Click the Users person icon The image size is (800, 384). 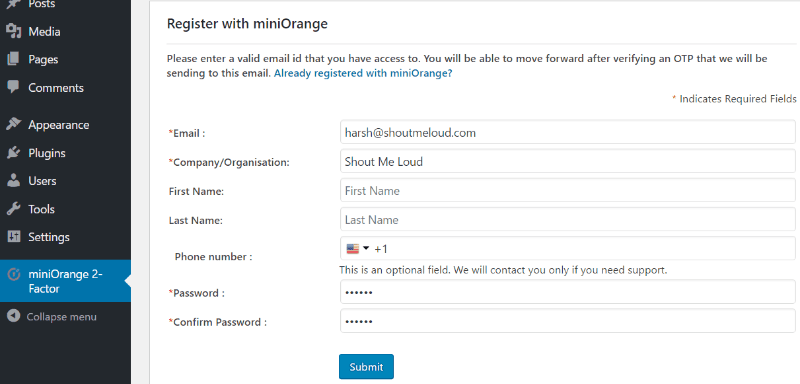(14, 181)
